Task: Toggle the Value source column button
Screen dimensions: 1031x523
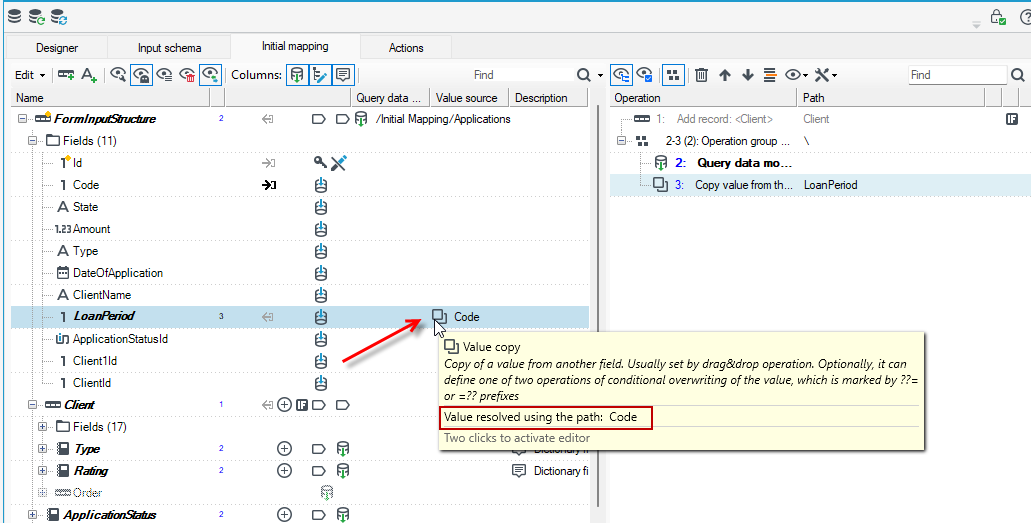Action: [x=320, y=75]
